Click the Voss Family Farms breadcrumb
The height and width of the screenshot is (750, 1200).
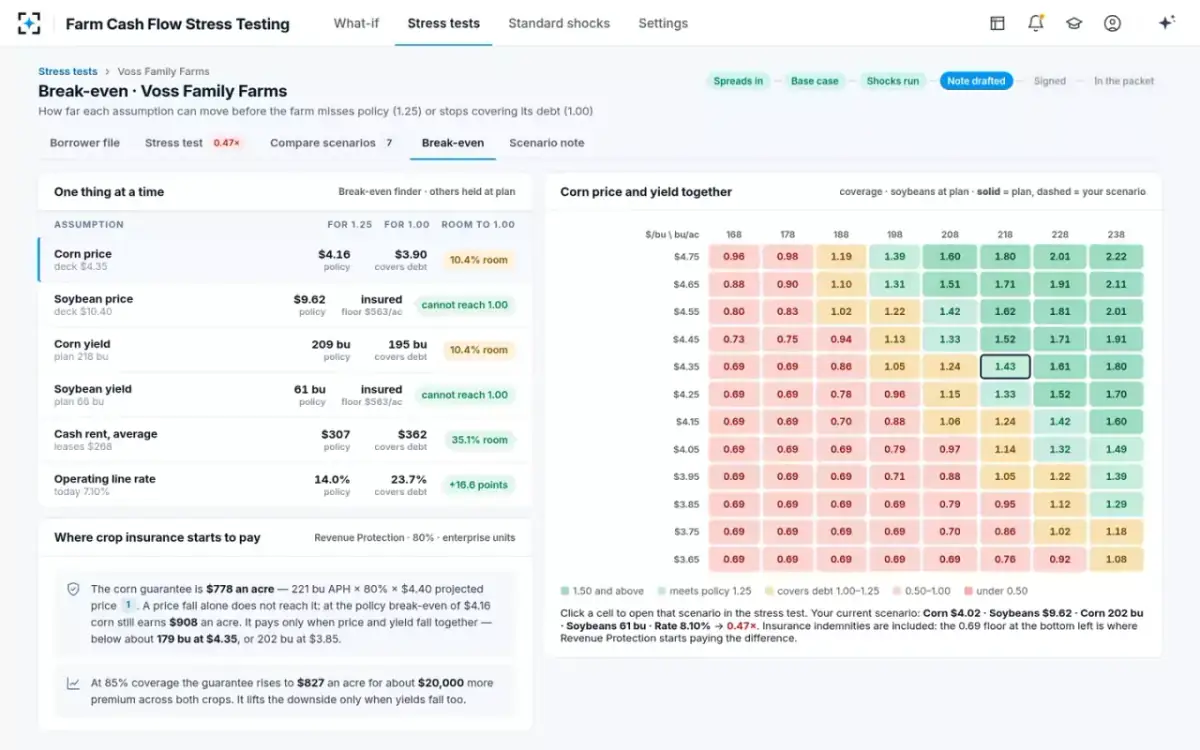point(164,71)
